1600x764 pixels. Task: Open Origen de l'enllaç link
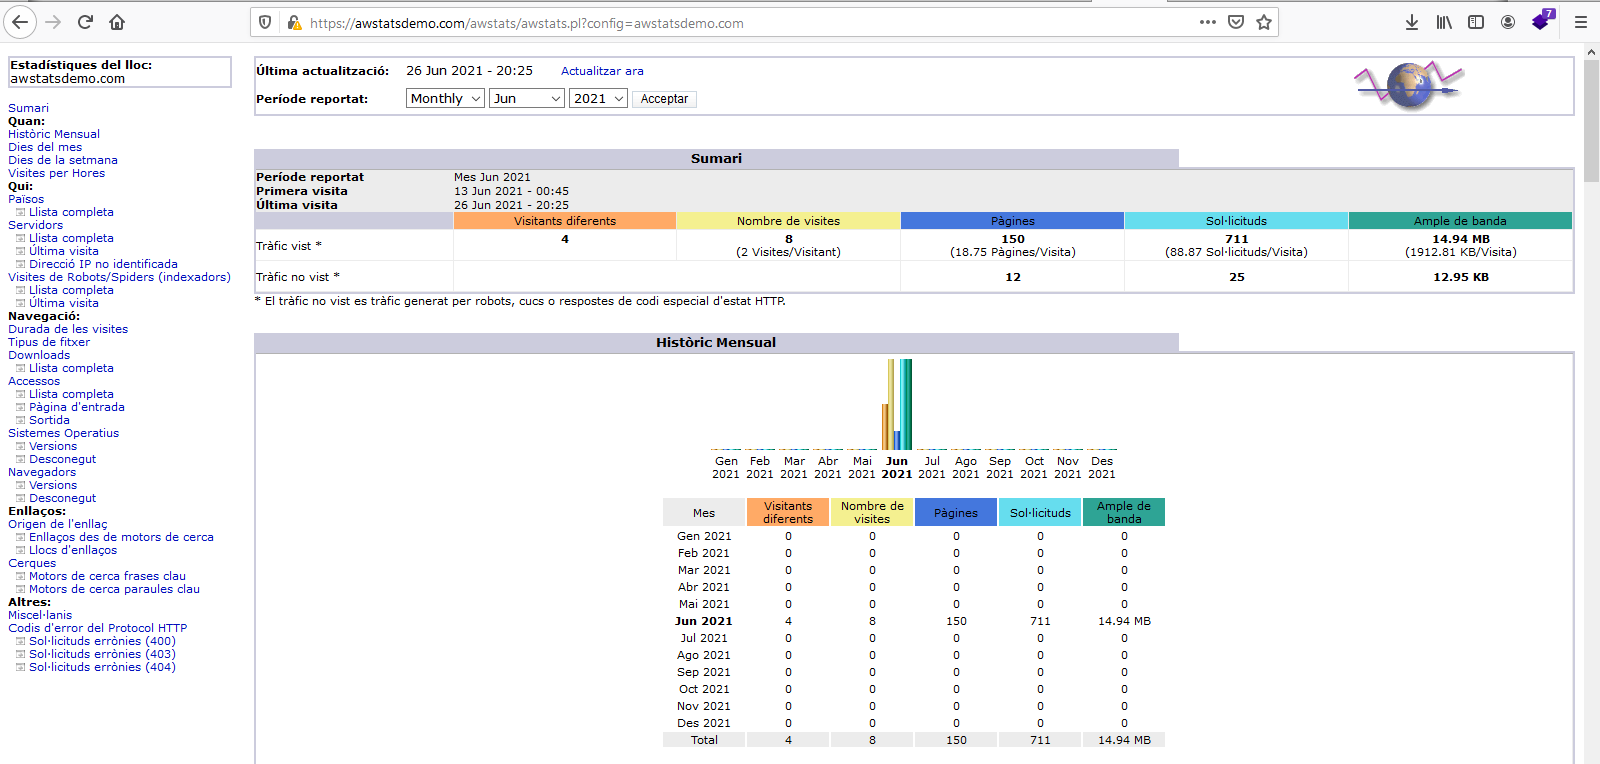[x=57, y=524]
